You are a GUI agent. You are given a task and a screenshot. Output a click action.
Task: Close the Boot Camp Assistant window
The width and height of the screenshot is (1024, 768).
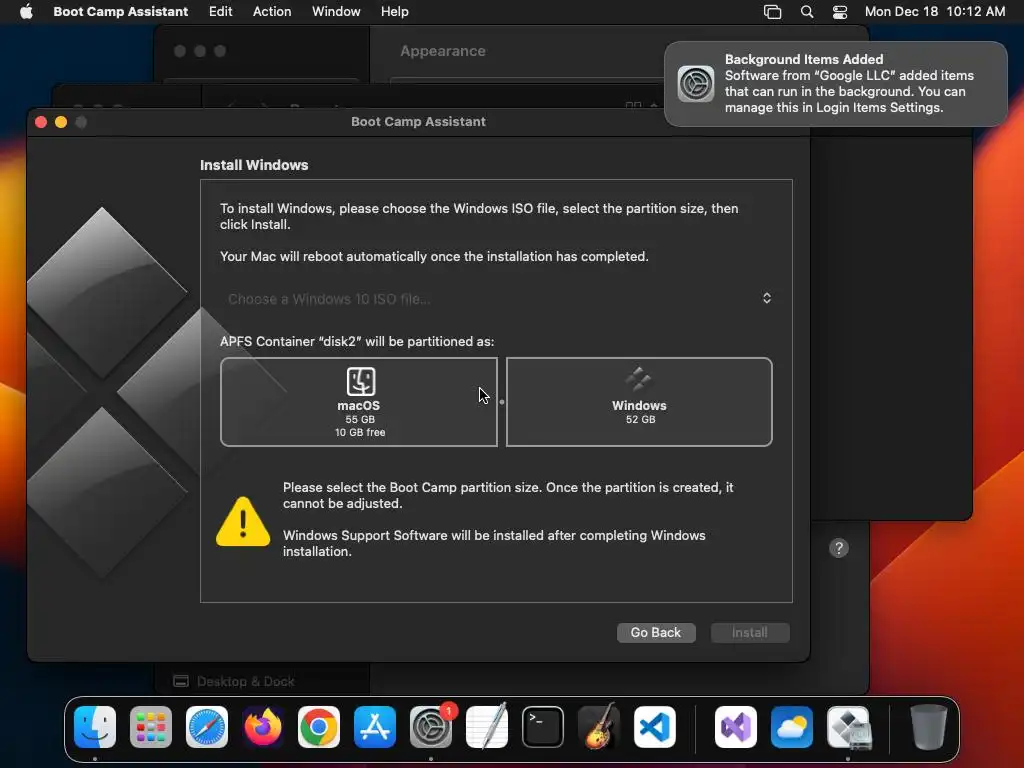coord(40,122)
